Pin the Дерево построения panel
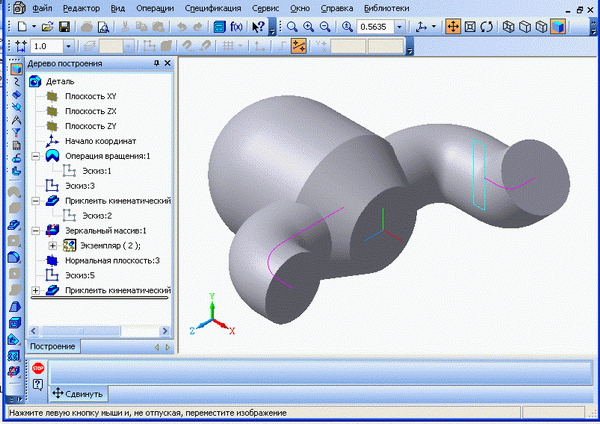This screenshot has height=424, width=600. coord(155,63)
